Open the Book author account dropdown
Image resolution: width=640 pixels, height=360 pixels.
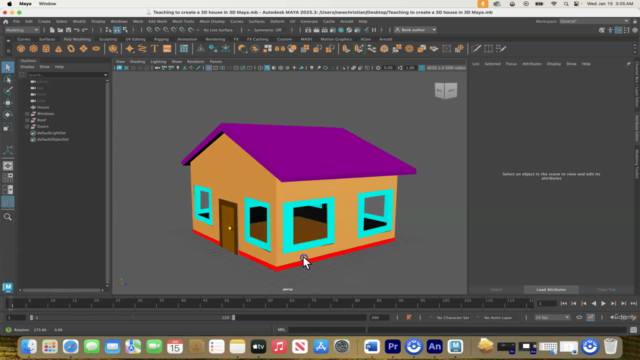click(416, 30)
